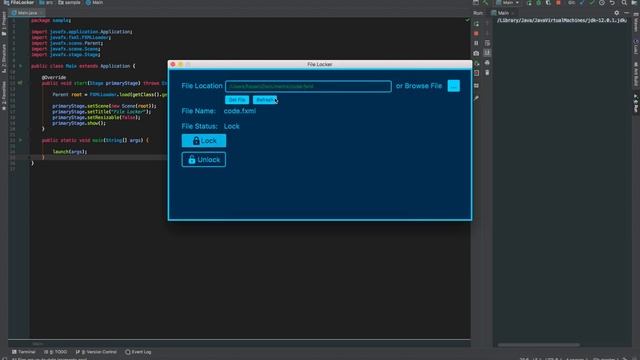This screenshot has height=360, width=640.
Task: Click the Search Everywhere magnifier icon
Action: [x=624, y=2]
